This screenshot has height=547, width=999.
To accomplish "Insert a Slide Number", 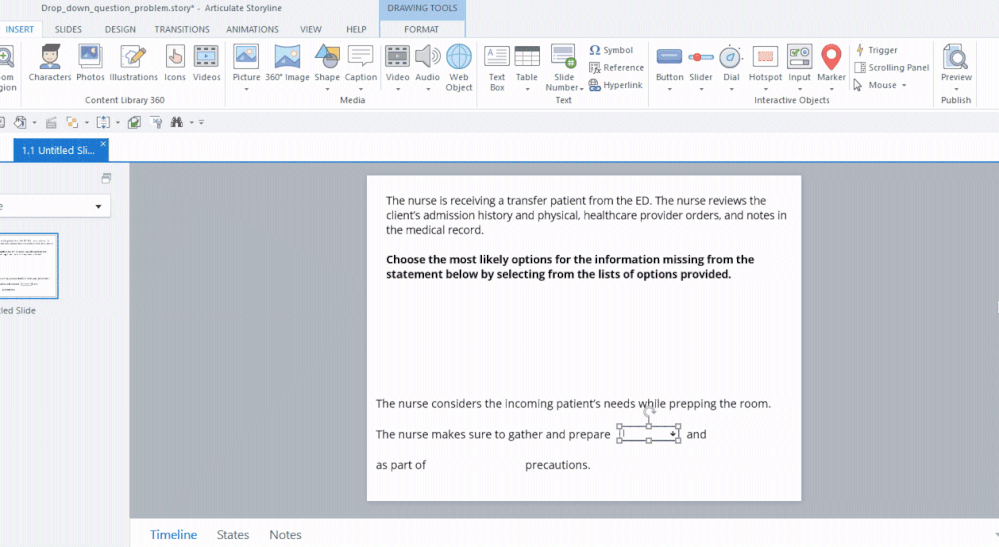I will coord(564,67).
